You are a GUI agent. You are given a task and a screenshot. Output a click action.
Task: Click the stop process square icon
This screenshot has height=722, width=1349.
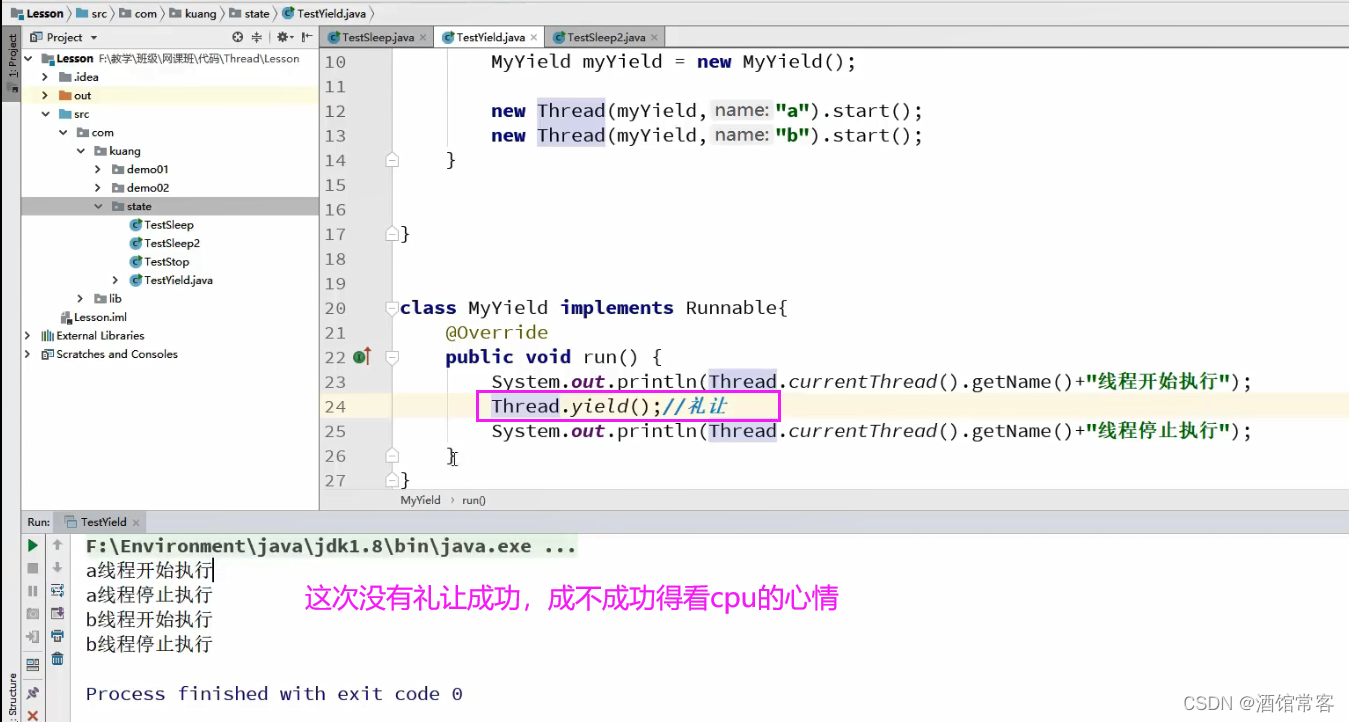point(33,568)
